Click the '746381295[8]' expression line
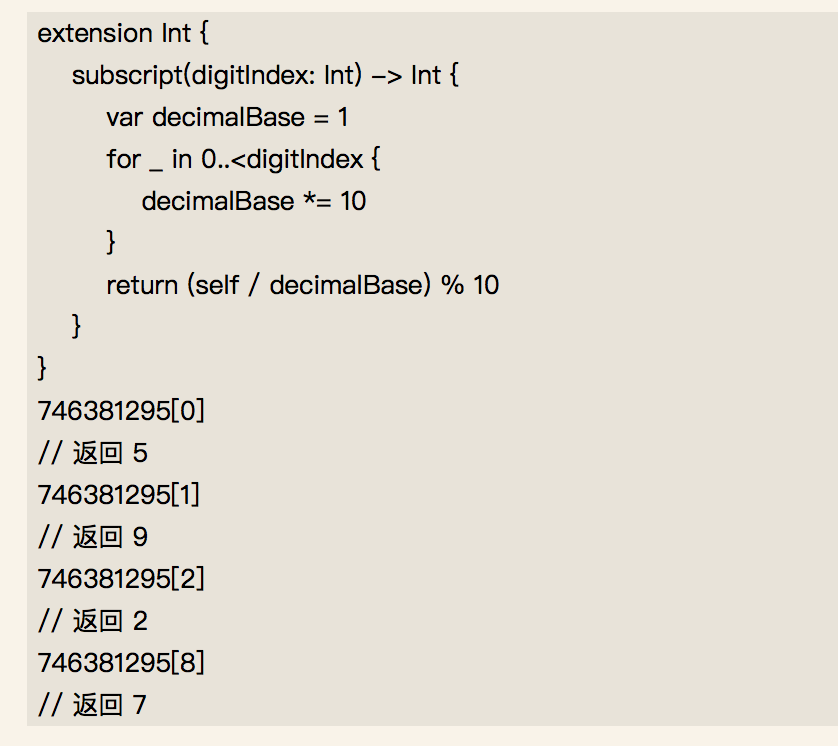The height and width of the screenshot is (746, 838). (121, 663)
